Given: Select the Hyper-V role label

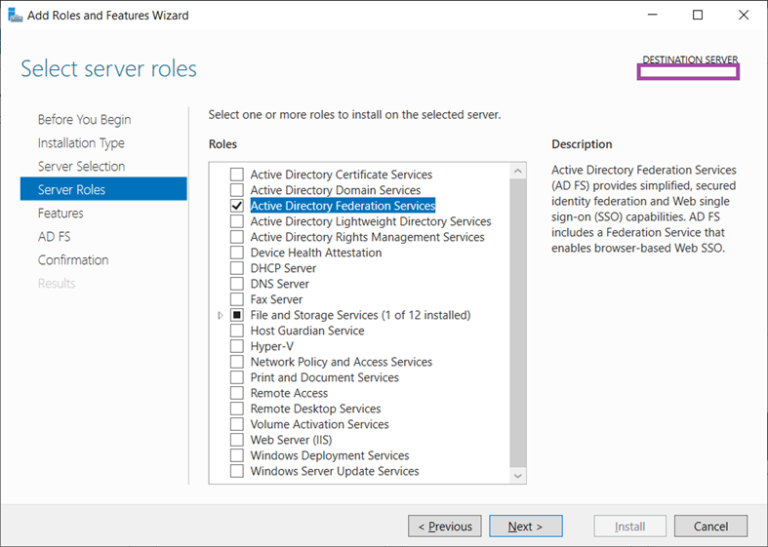Looking at the screenshot, I should [x=272, y=346].
